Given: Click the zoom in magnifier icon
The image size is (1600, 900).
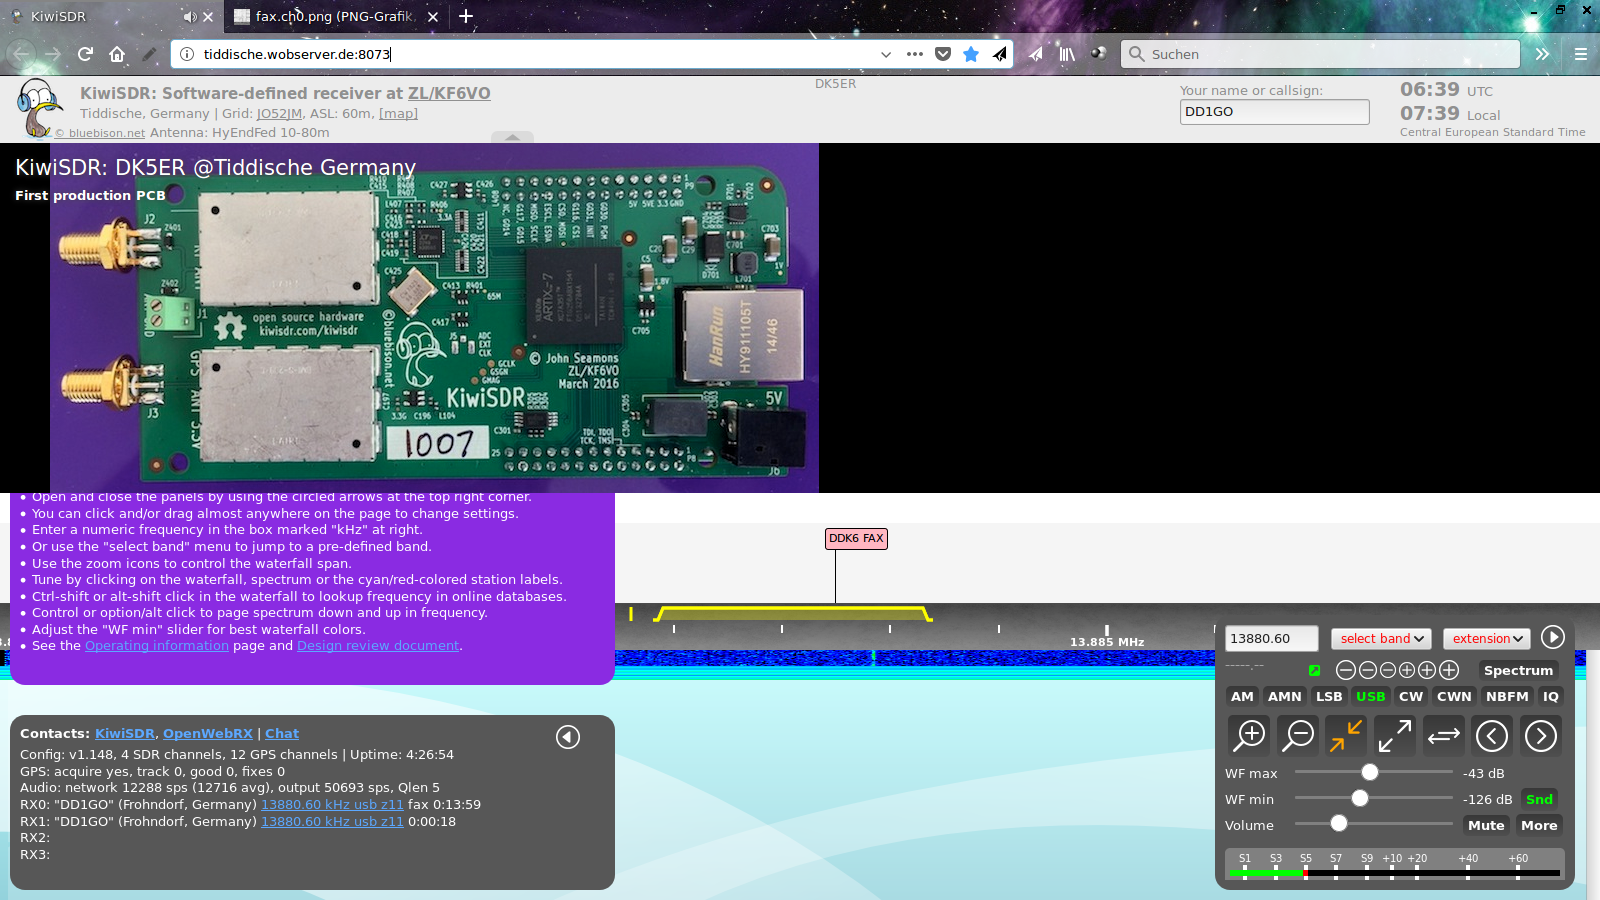Looking at the screenshot, I should (1249, 736).
